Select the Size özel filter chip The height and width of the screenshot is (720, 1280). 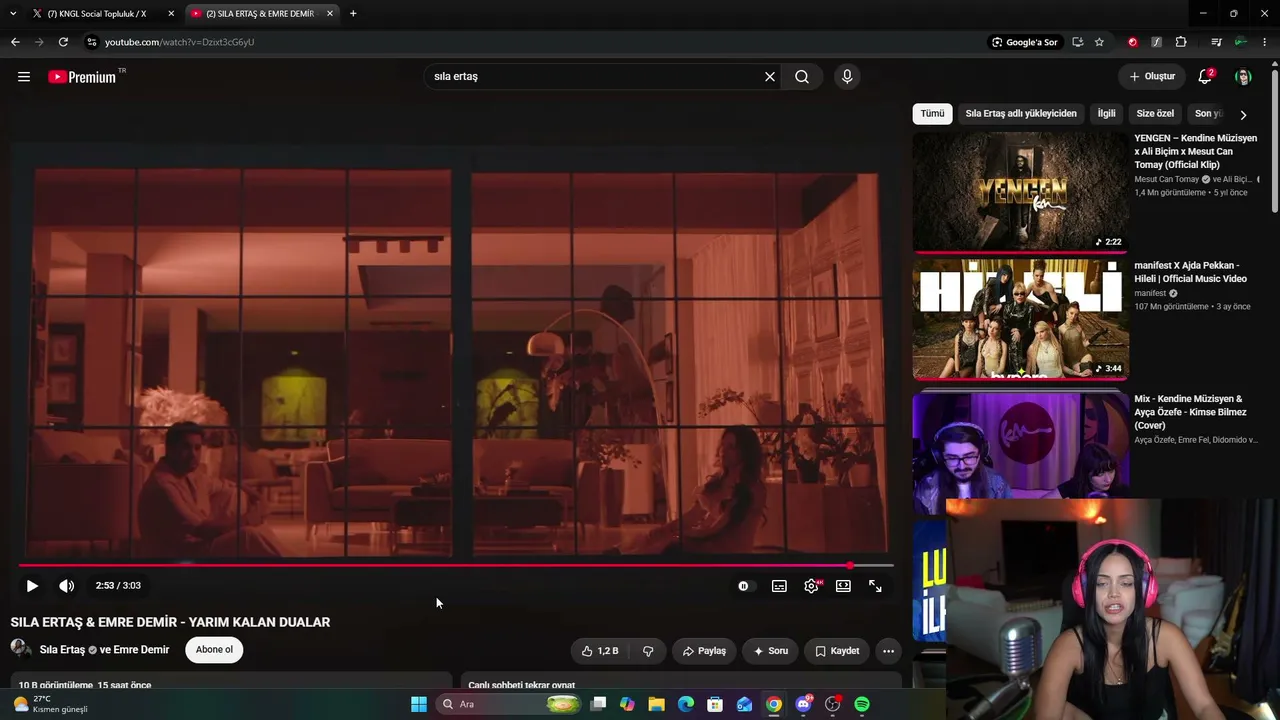click(1155, 114)
